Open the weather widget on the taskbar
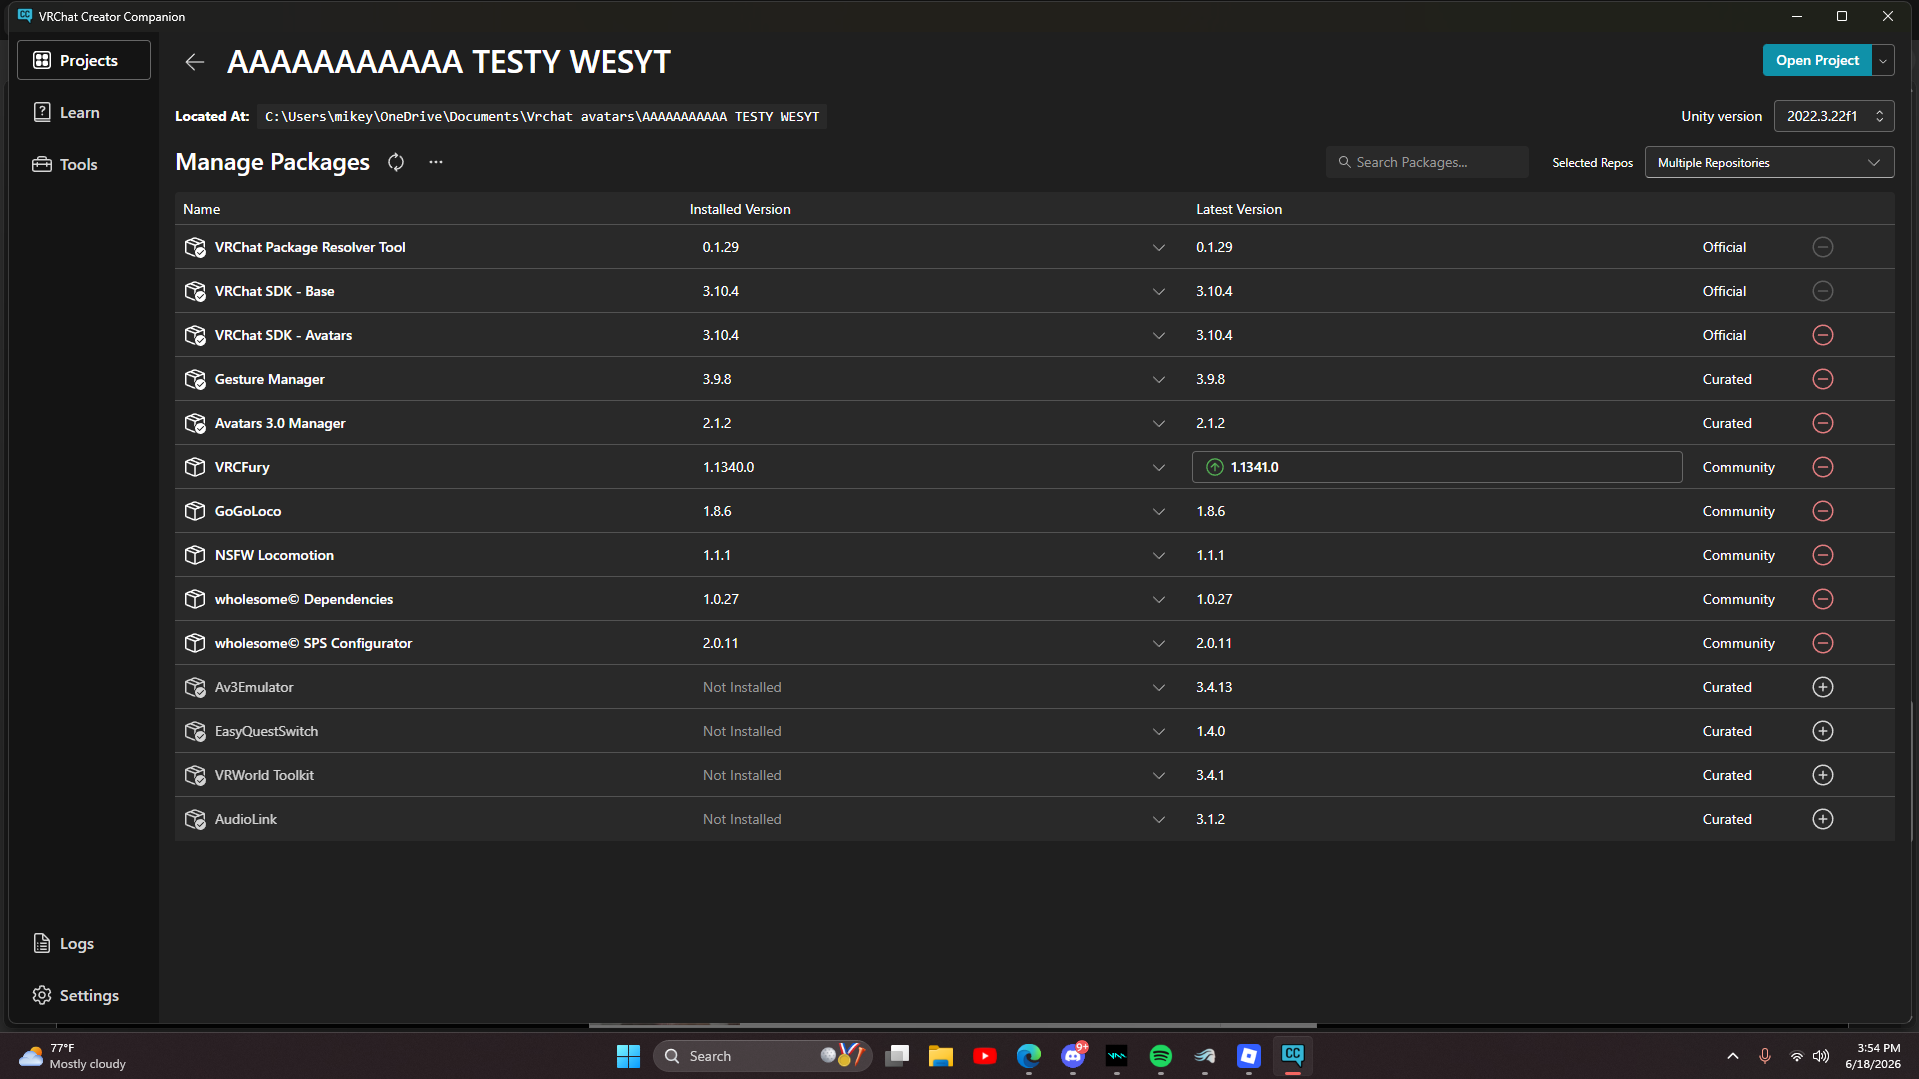 pyautogui.click(x=73, y=1056)
